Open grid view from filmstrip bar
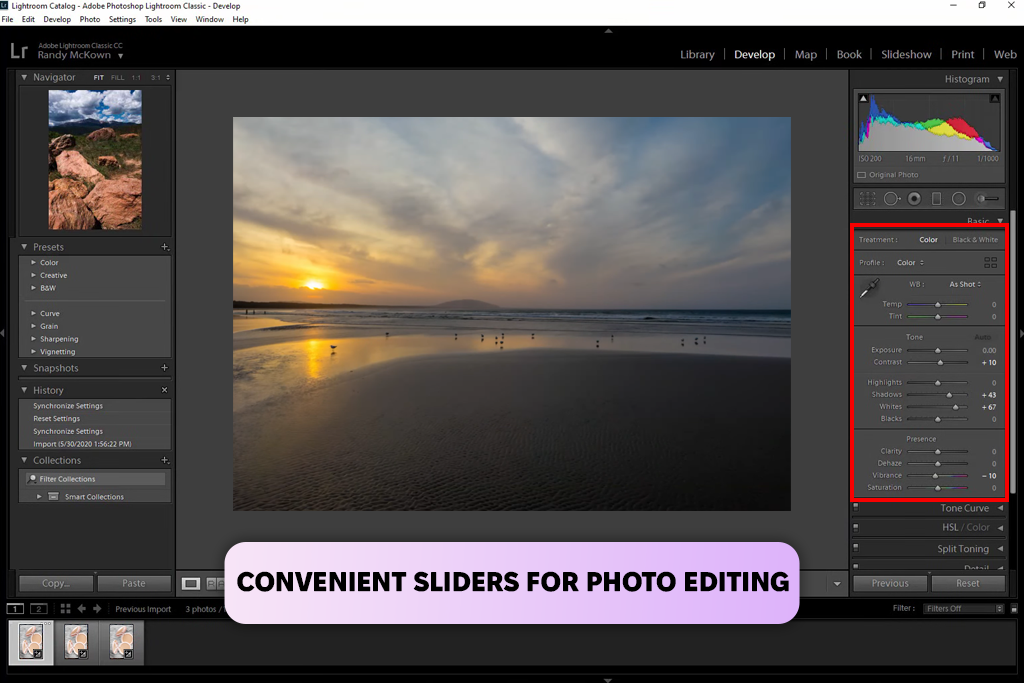The height and width of the screenshot is (683, 1024). pos(65,609)
